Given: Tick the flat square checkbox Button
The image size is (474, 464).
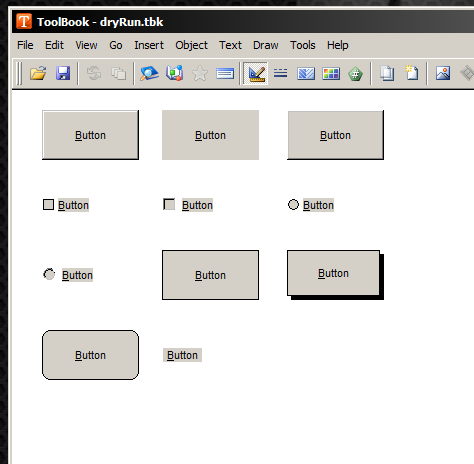Looking at the screenshot, I should coord(48,205).
